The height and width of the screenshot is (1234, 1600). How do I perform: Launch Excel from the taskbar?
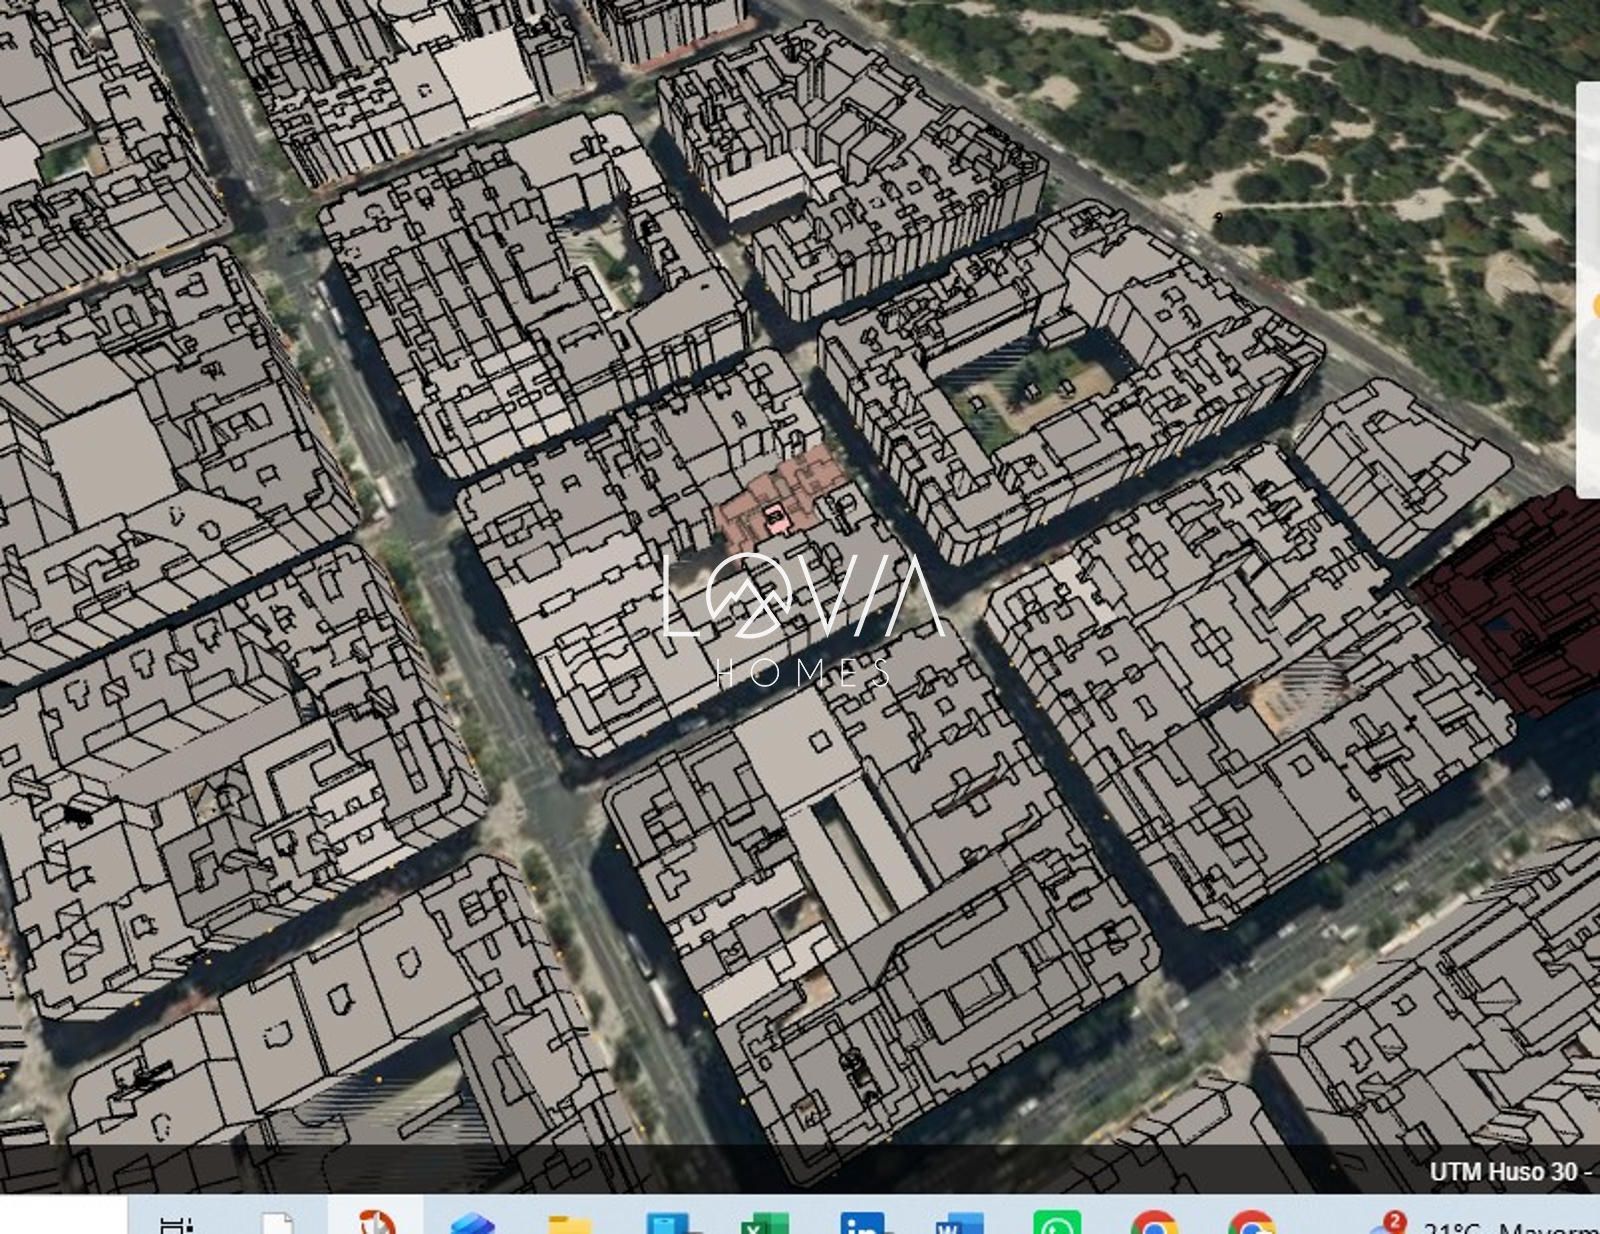(x=765, y=1223)
